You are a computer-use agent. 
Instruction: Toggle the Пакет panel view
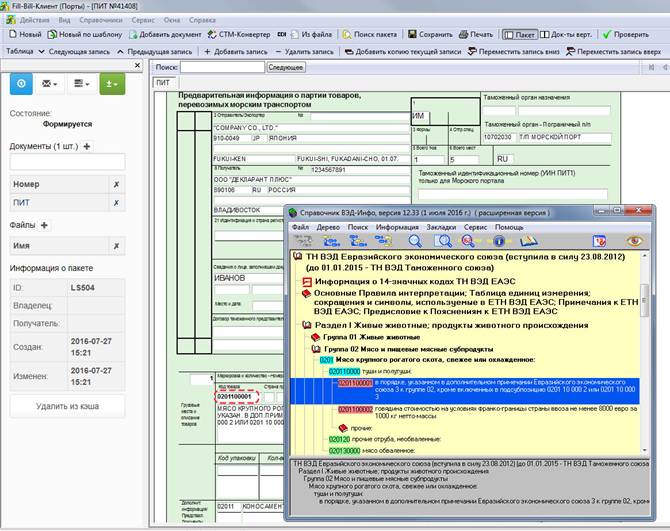coord(519,35)
